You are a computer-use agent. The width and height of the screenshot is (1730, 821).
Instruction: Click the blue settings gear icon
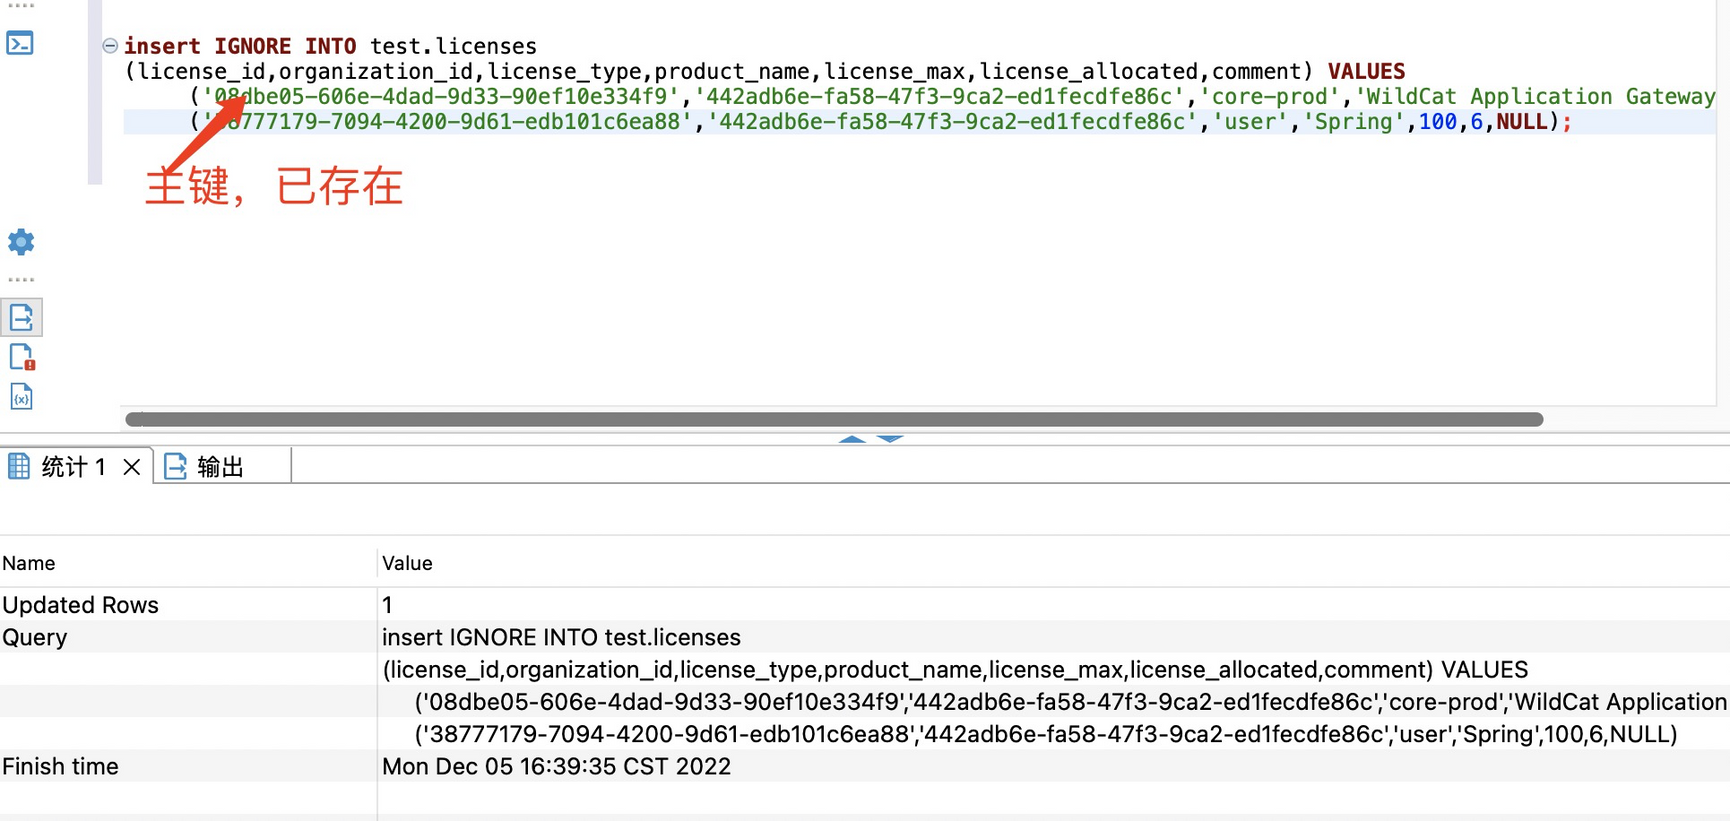(x=21, y=242)
